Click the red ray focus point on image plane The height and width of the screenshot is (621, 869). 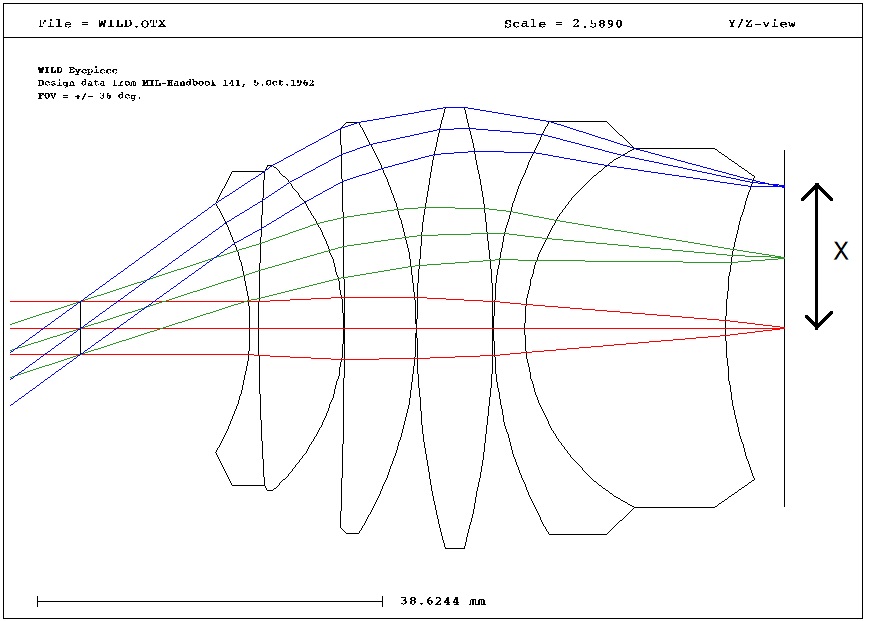tap(784, 328)
